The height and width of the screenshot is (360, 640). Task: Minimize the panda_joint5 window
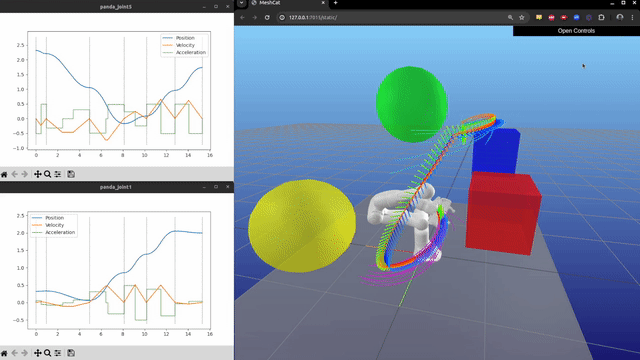coord(204,7)
